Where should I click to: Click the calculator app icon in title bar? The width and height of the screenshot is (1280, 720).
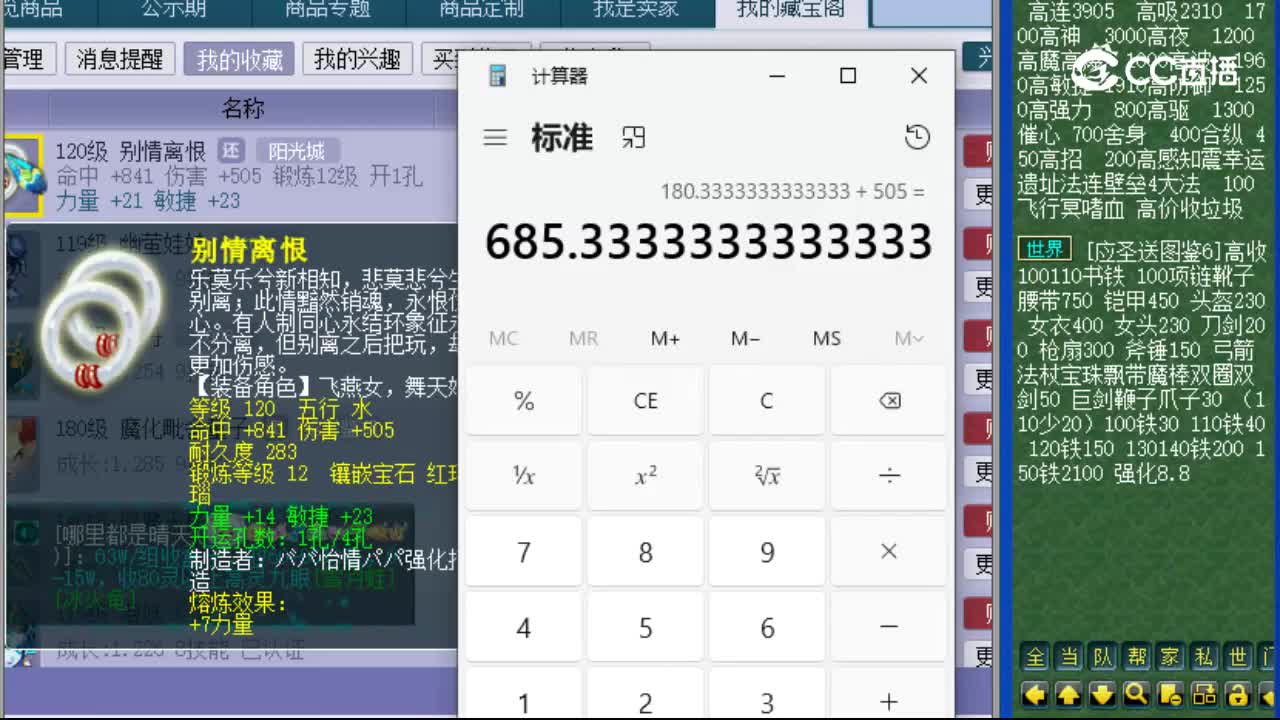(x=497, y=76)
